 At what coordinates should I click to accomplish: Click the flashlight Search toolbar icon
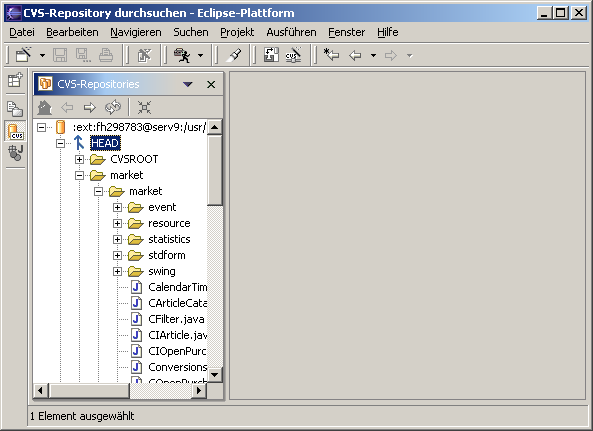tap(234, 55)
